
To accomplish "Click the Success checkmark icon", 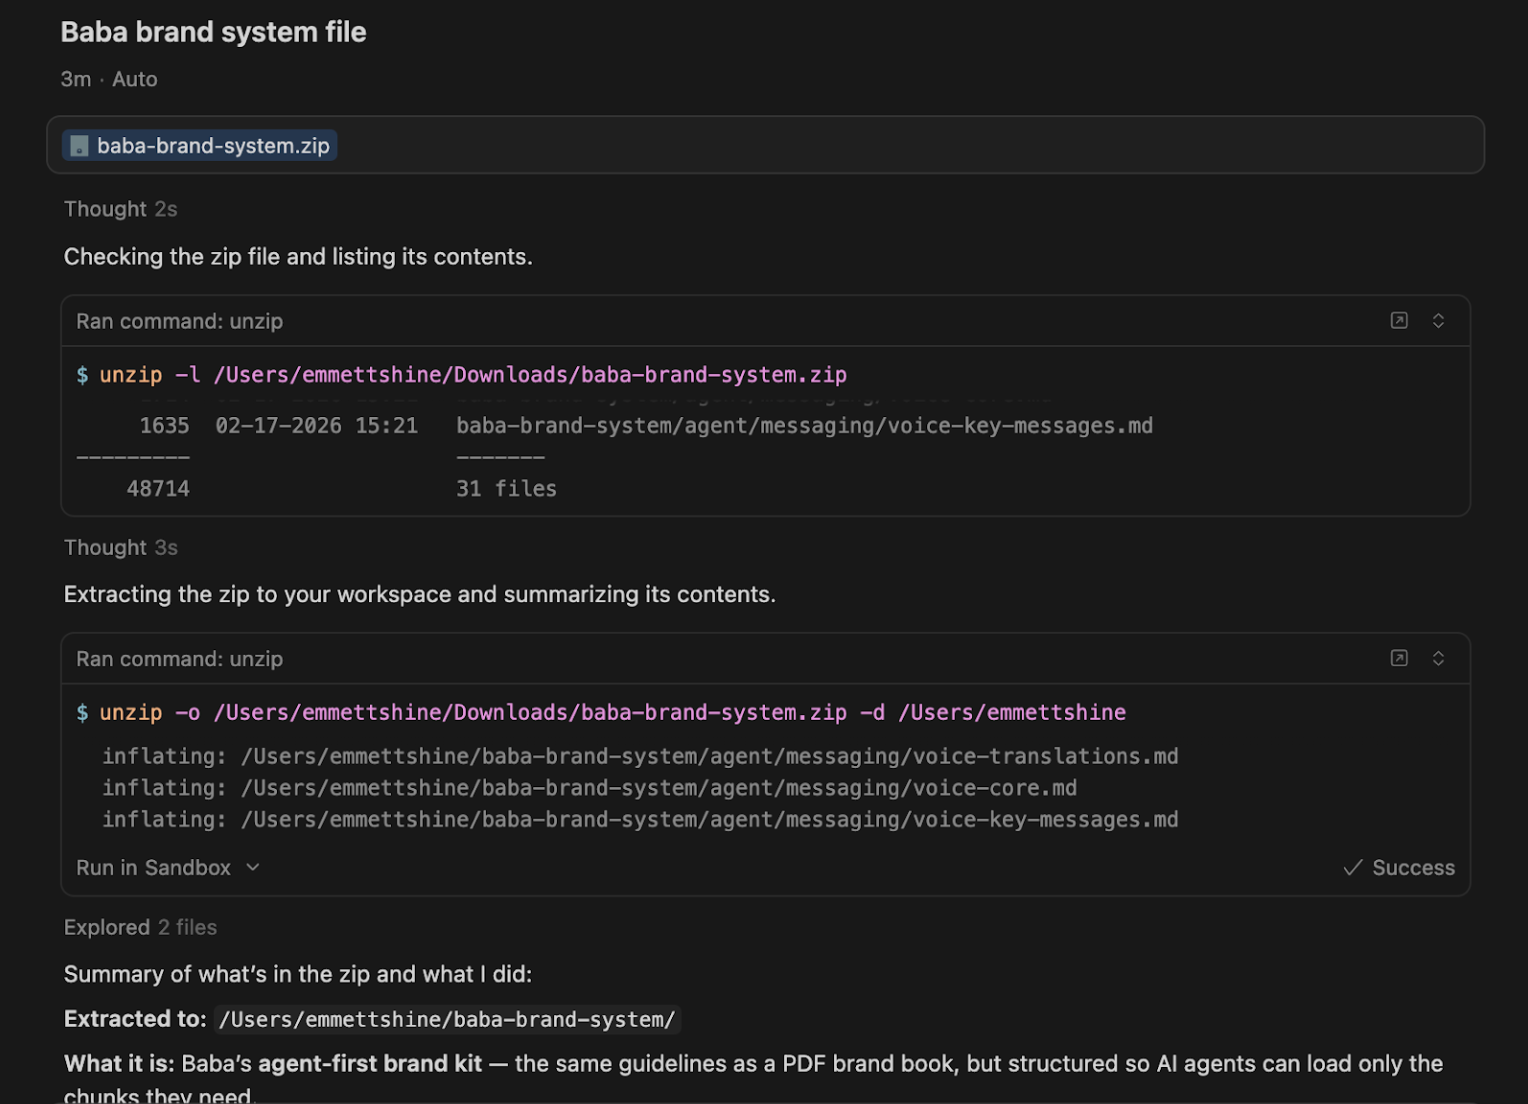I will tap(1352, 868).
